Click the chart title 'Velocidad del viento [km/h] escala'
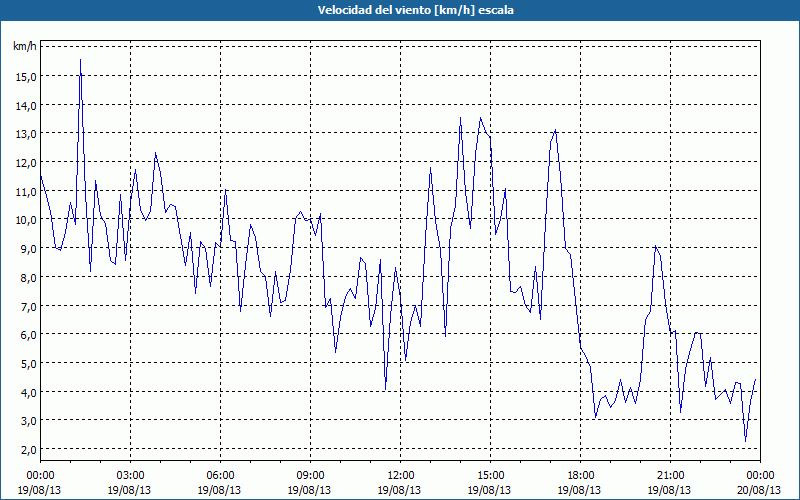800x500 pixels. (x=415, y=10)
